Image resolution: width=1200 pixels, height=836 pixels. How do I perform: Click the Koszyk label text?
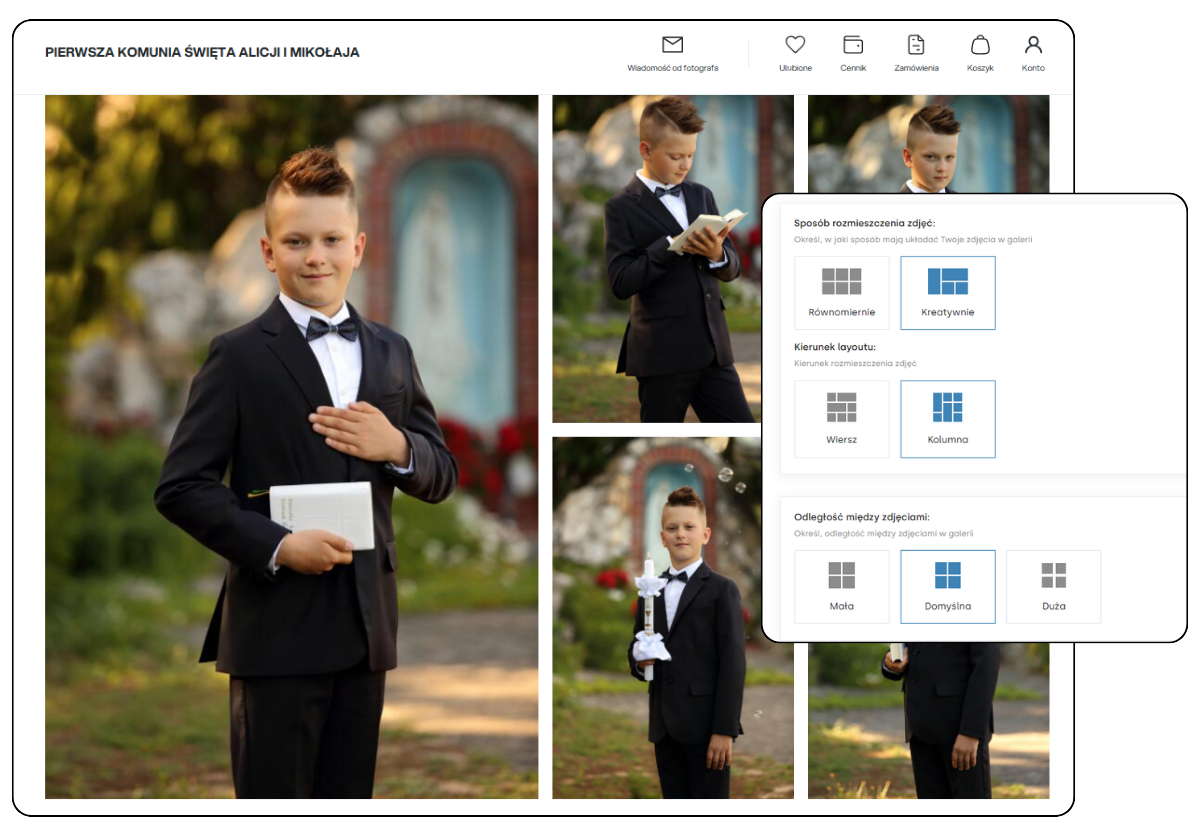pos(980,68)
